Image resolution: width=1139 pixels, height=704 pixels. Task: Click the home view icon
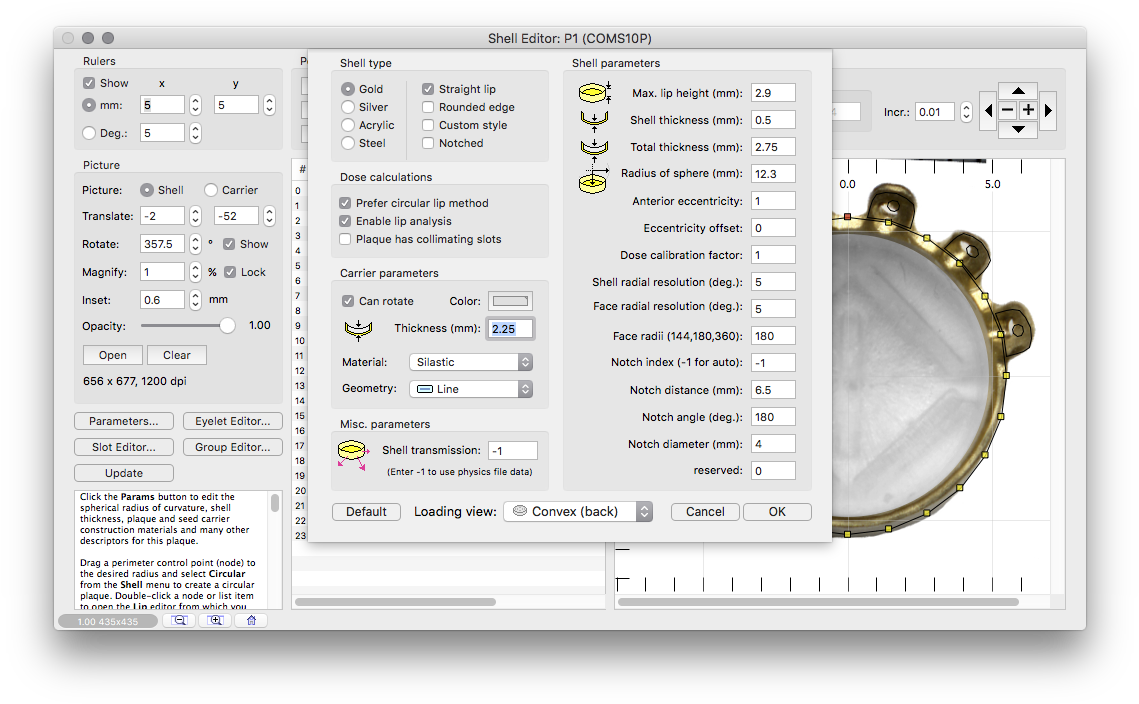pos(251,620)
